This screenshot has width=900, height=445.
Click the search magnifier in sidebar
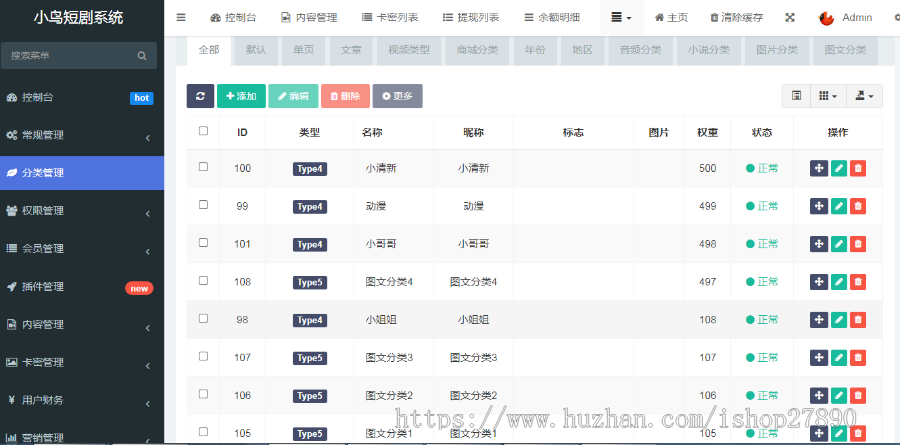click(x=142, y=56)
